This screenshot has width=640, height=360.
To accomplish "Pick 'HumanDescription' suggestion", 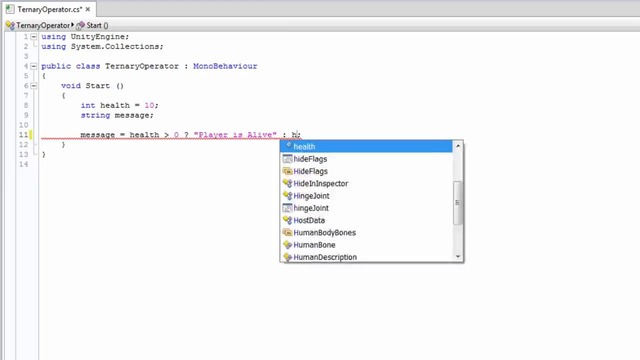I will pyautogui.click(x=366, y=257).
